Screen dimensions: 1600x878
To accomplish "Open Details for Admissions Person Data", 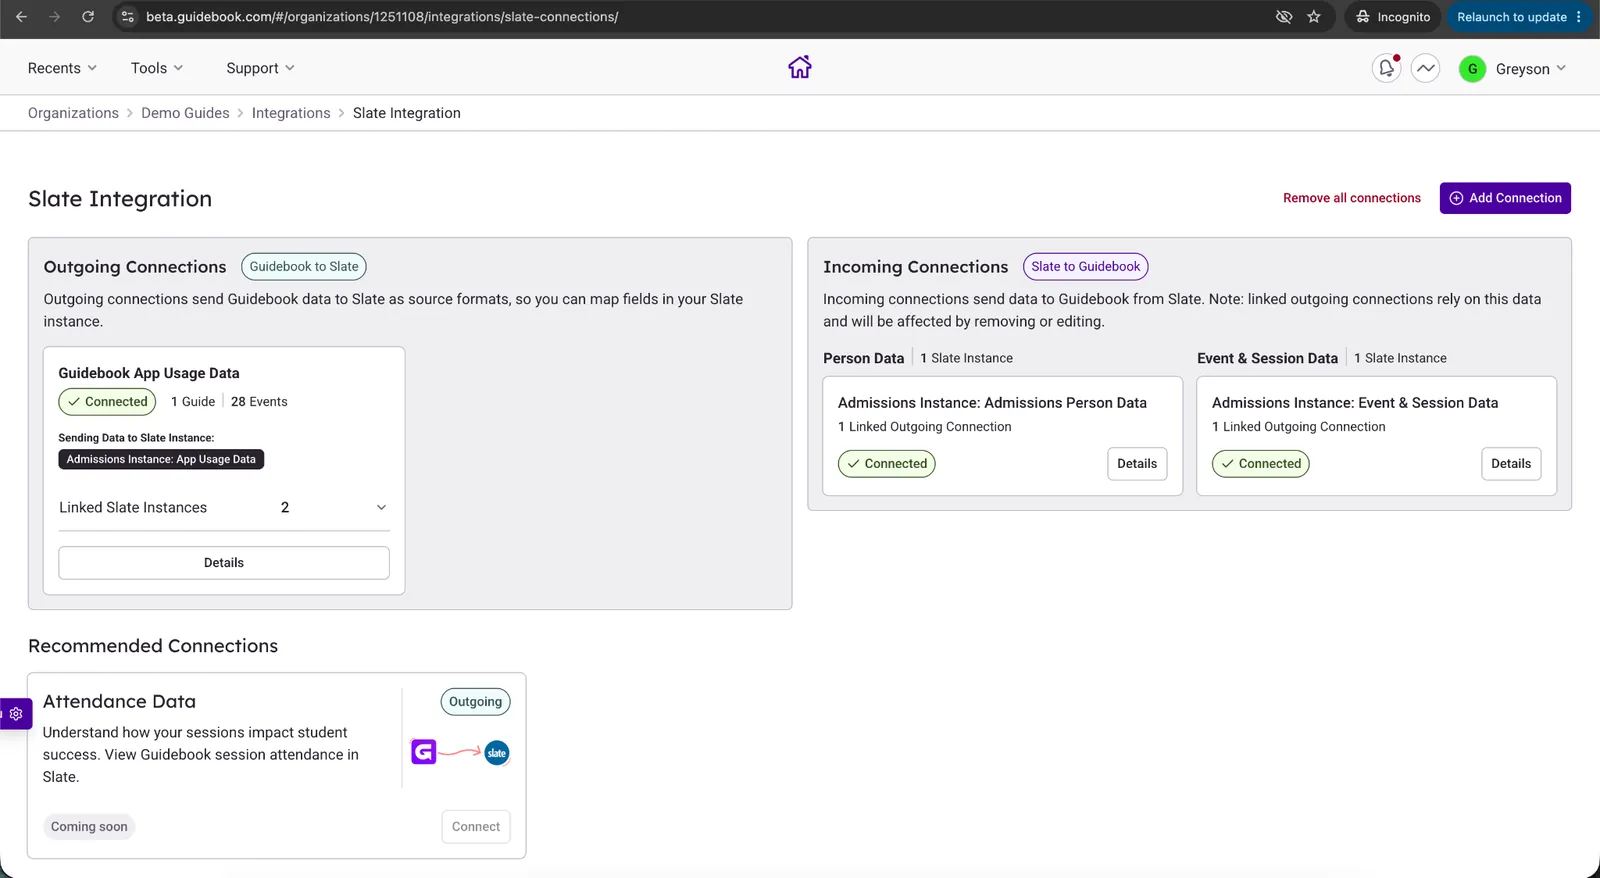I will [1137, 464].
